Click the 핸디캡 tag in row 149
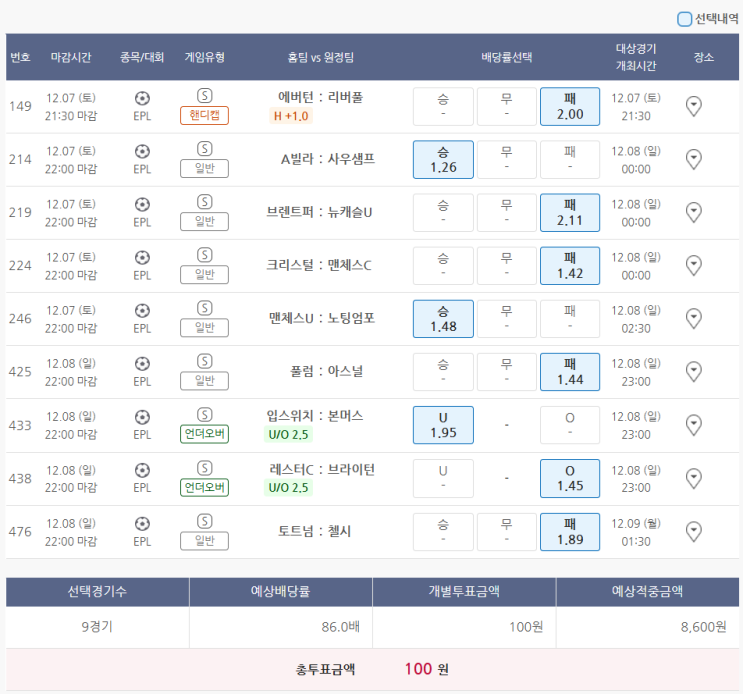The height and width of the screenshot is (694, 743). point(204,115)
